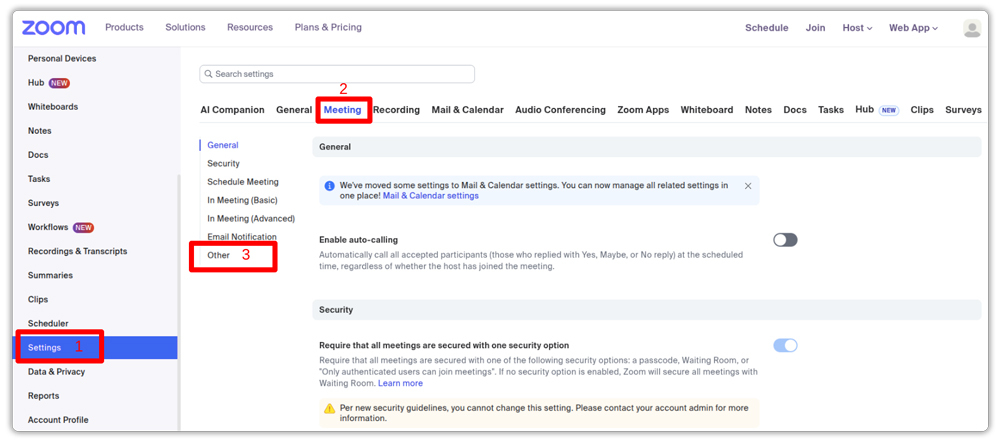
Task: Switch to the General settings tab
Action: (x=294, y=110)
